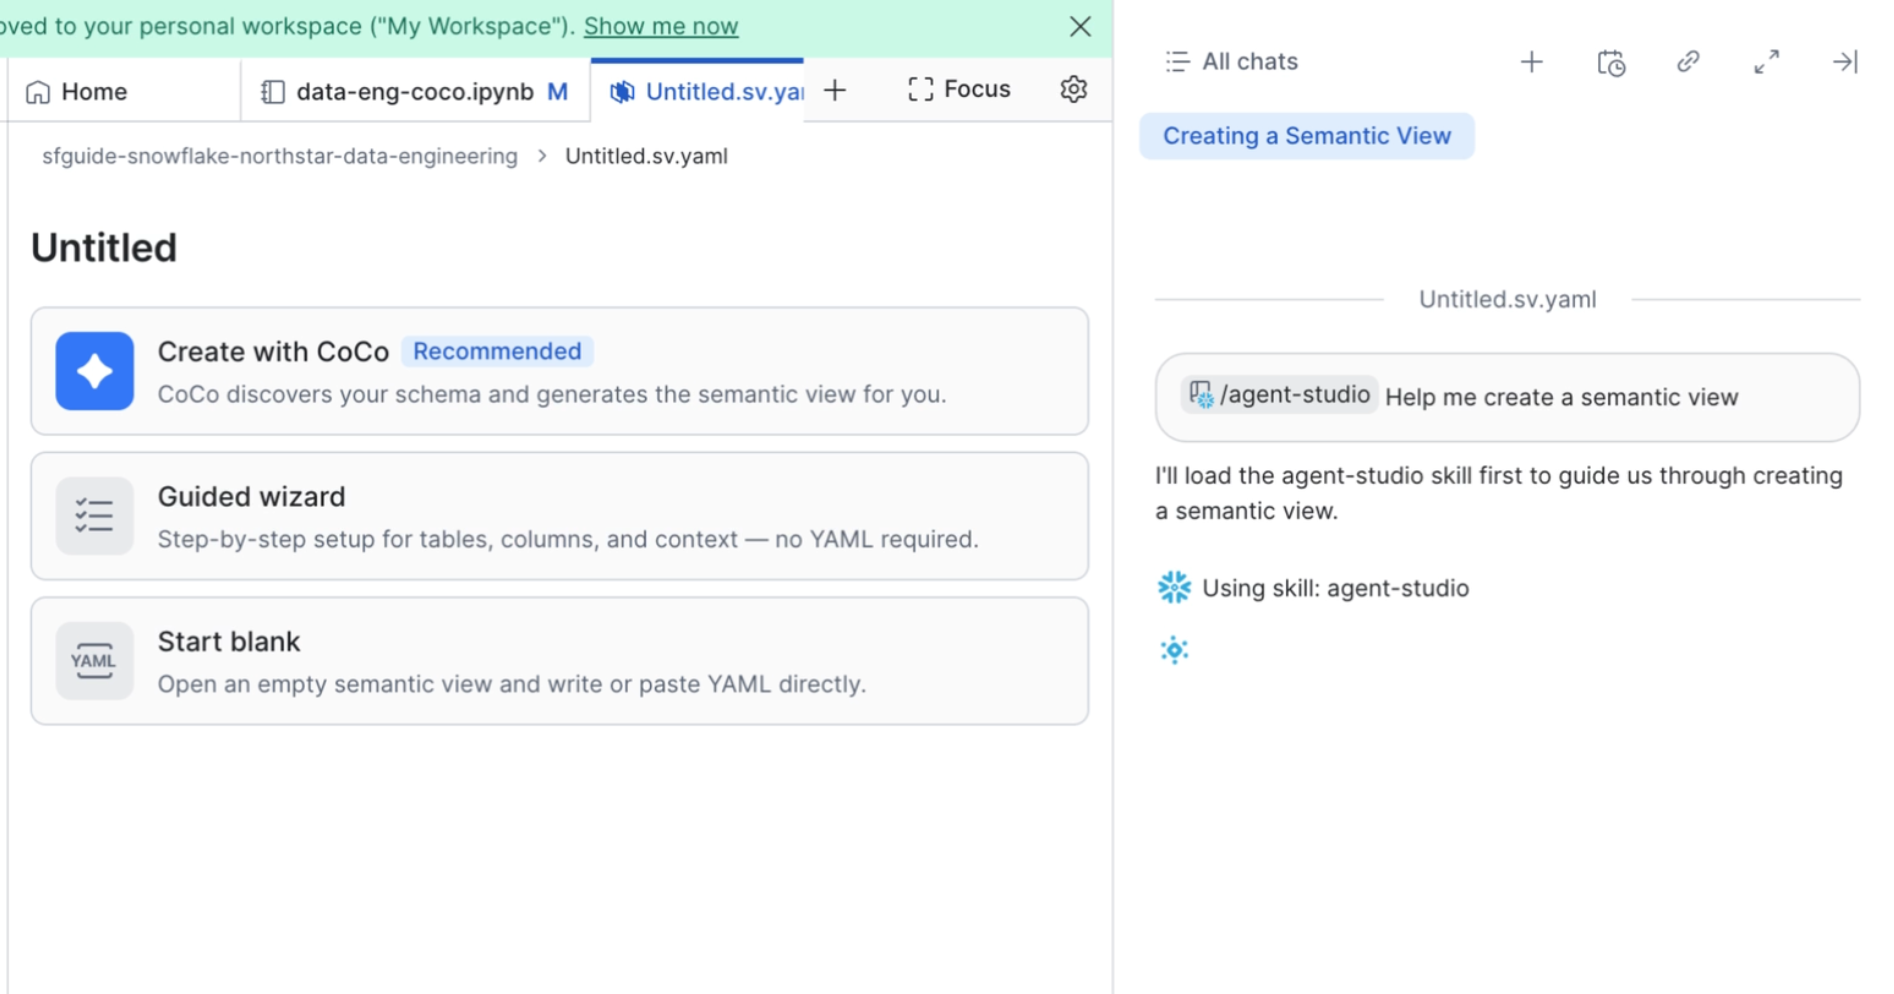Open the data-eng-coco.ipynb tab

pos(415,91)
